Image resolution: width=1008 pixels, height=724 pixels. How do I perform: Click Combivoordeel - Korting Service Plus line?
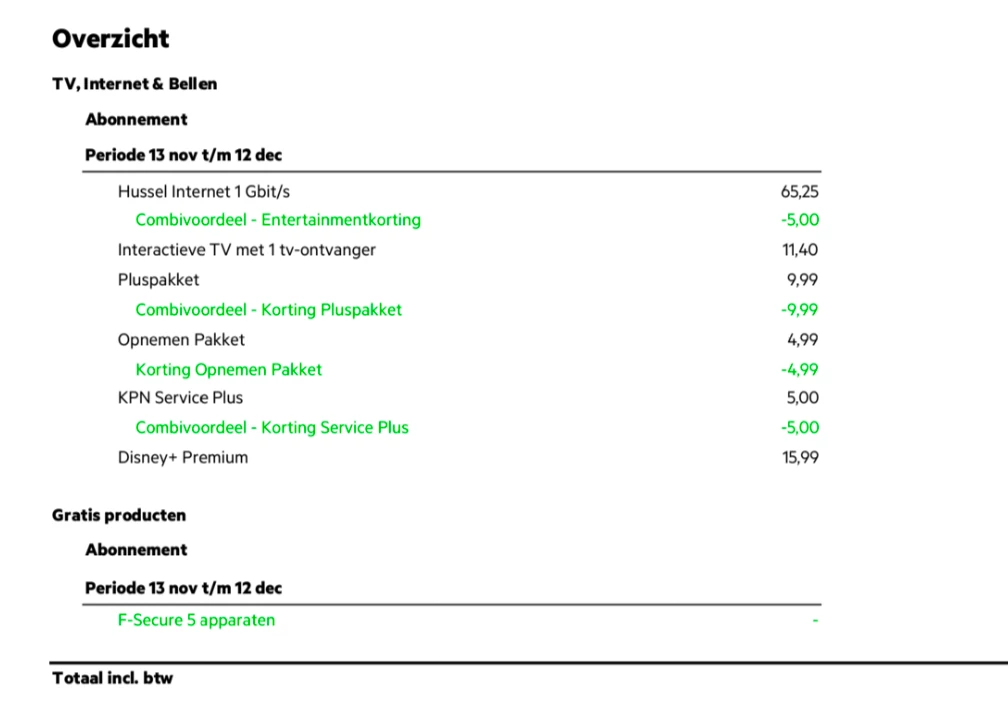(272, 428)
